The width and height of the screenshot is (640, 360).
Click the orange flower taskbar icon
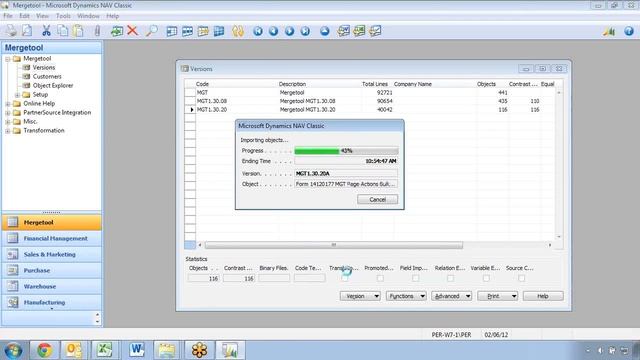(199, 350)
